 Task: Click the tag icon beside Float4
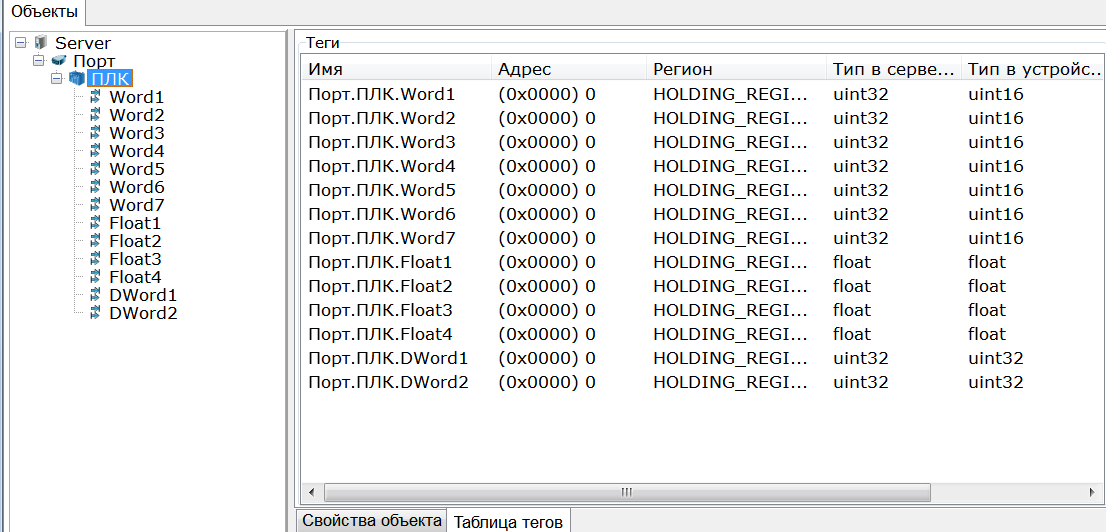[x=95, y=277]
